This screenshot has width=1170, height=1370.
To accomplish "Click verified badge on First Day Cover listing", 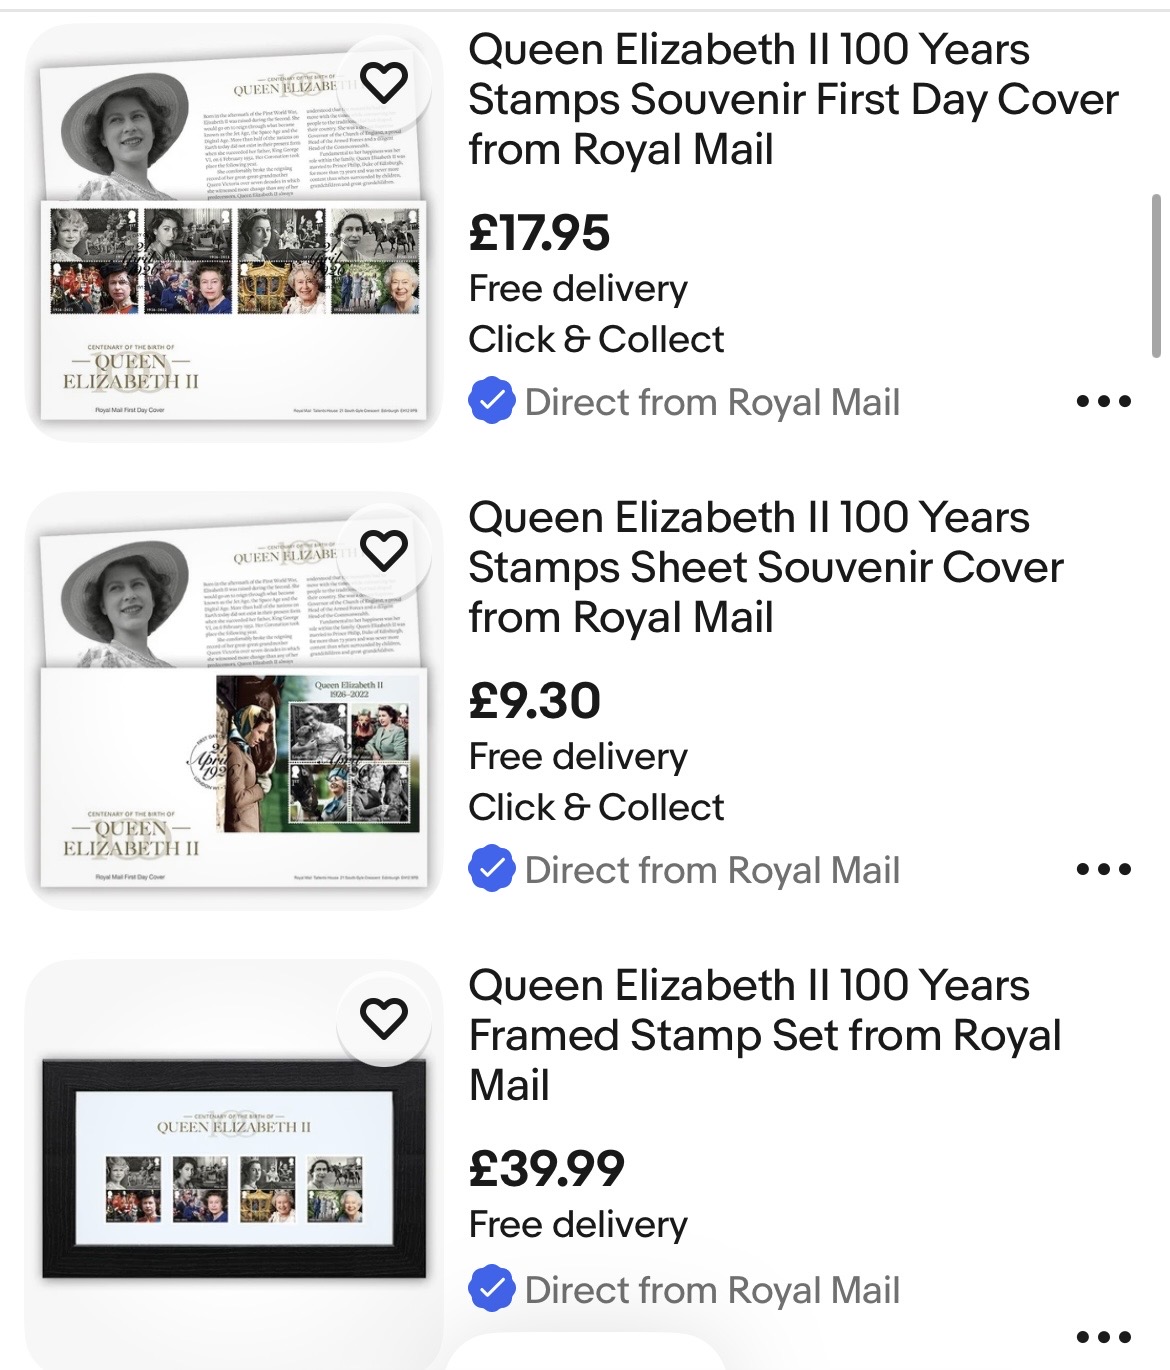I will pos(492,402).
